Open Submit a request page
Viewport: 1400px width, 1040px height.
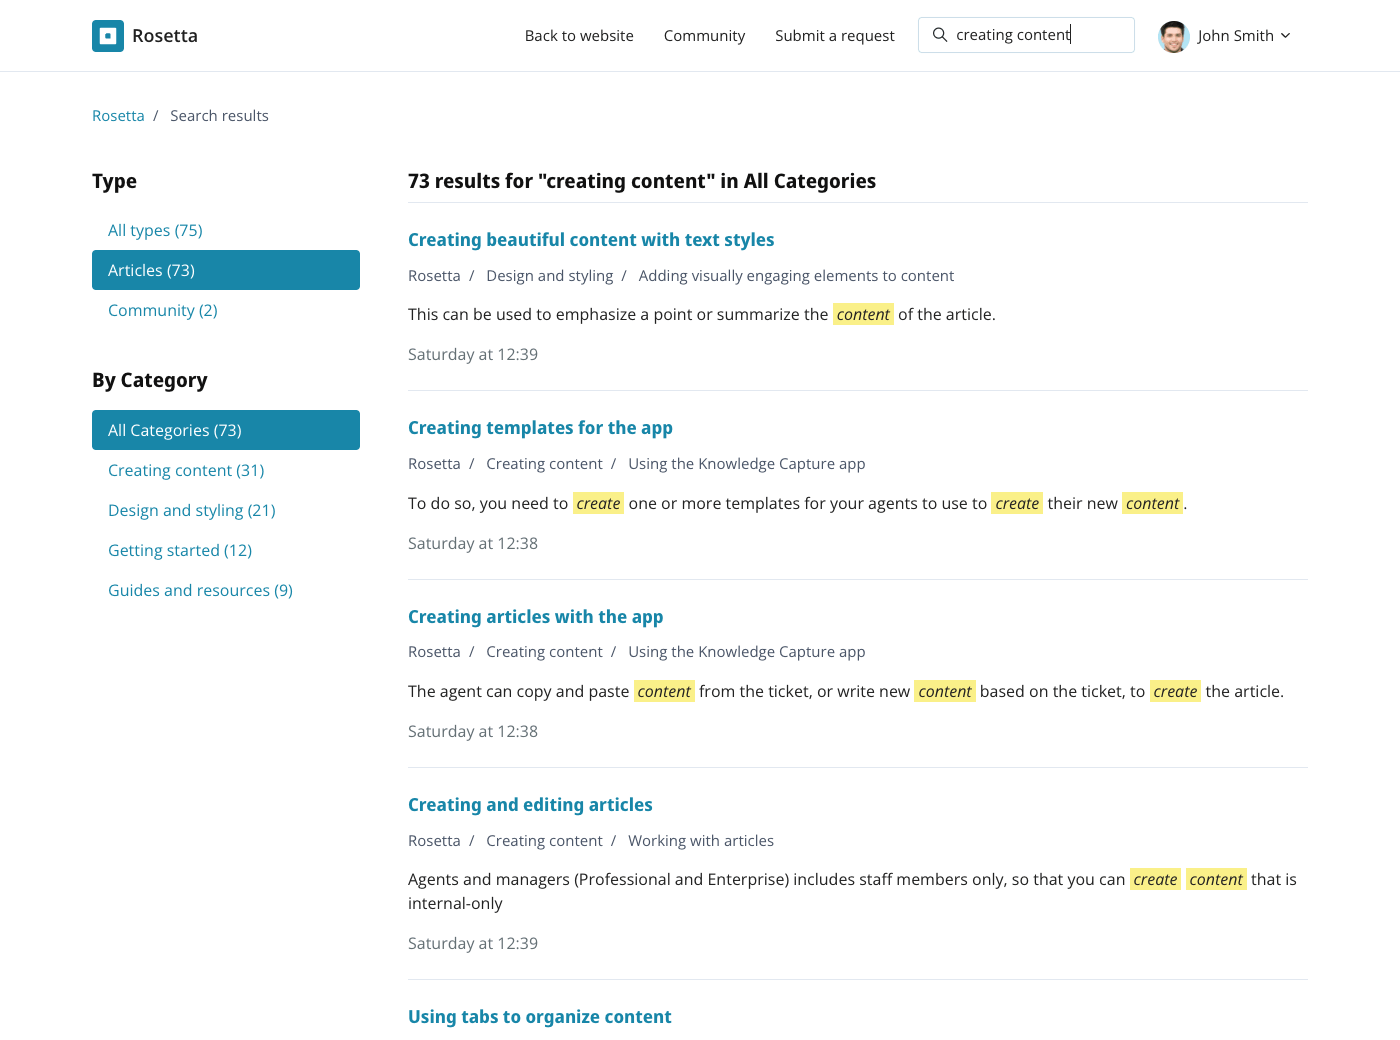(834, 36)
